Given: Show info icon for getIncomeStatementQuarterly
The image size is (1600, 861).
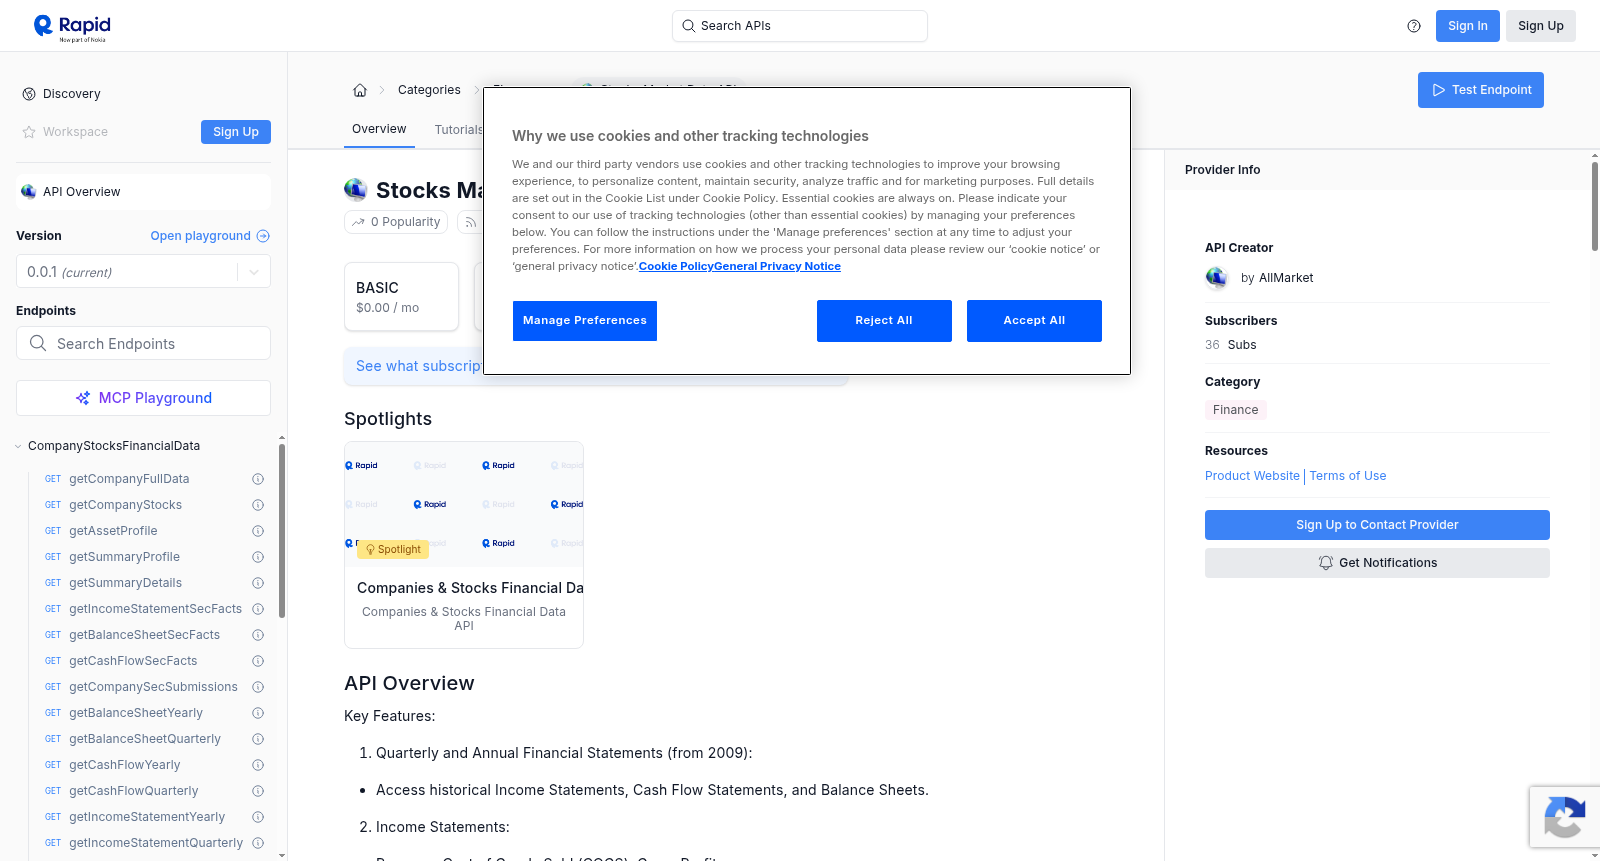Looking at the screenshot, I should point(258,843).
